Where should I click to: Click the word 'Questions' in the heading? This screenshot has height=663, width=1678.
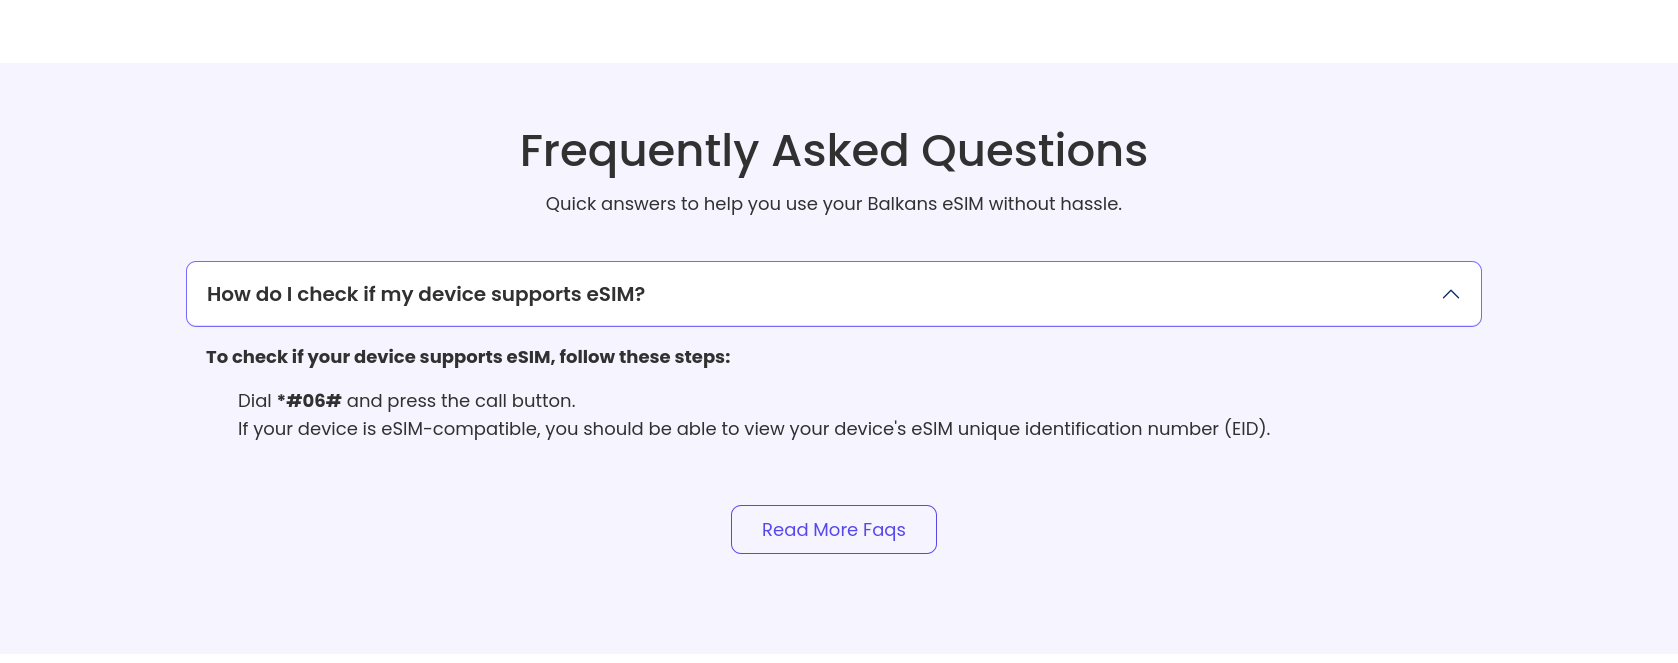click(x=1034, y=151)
